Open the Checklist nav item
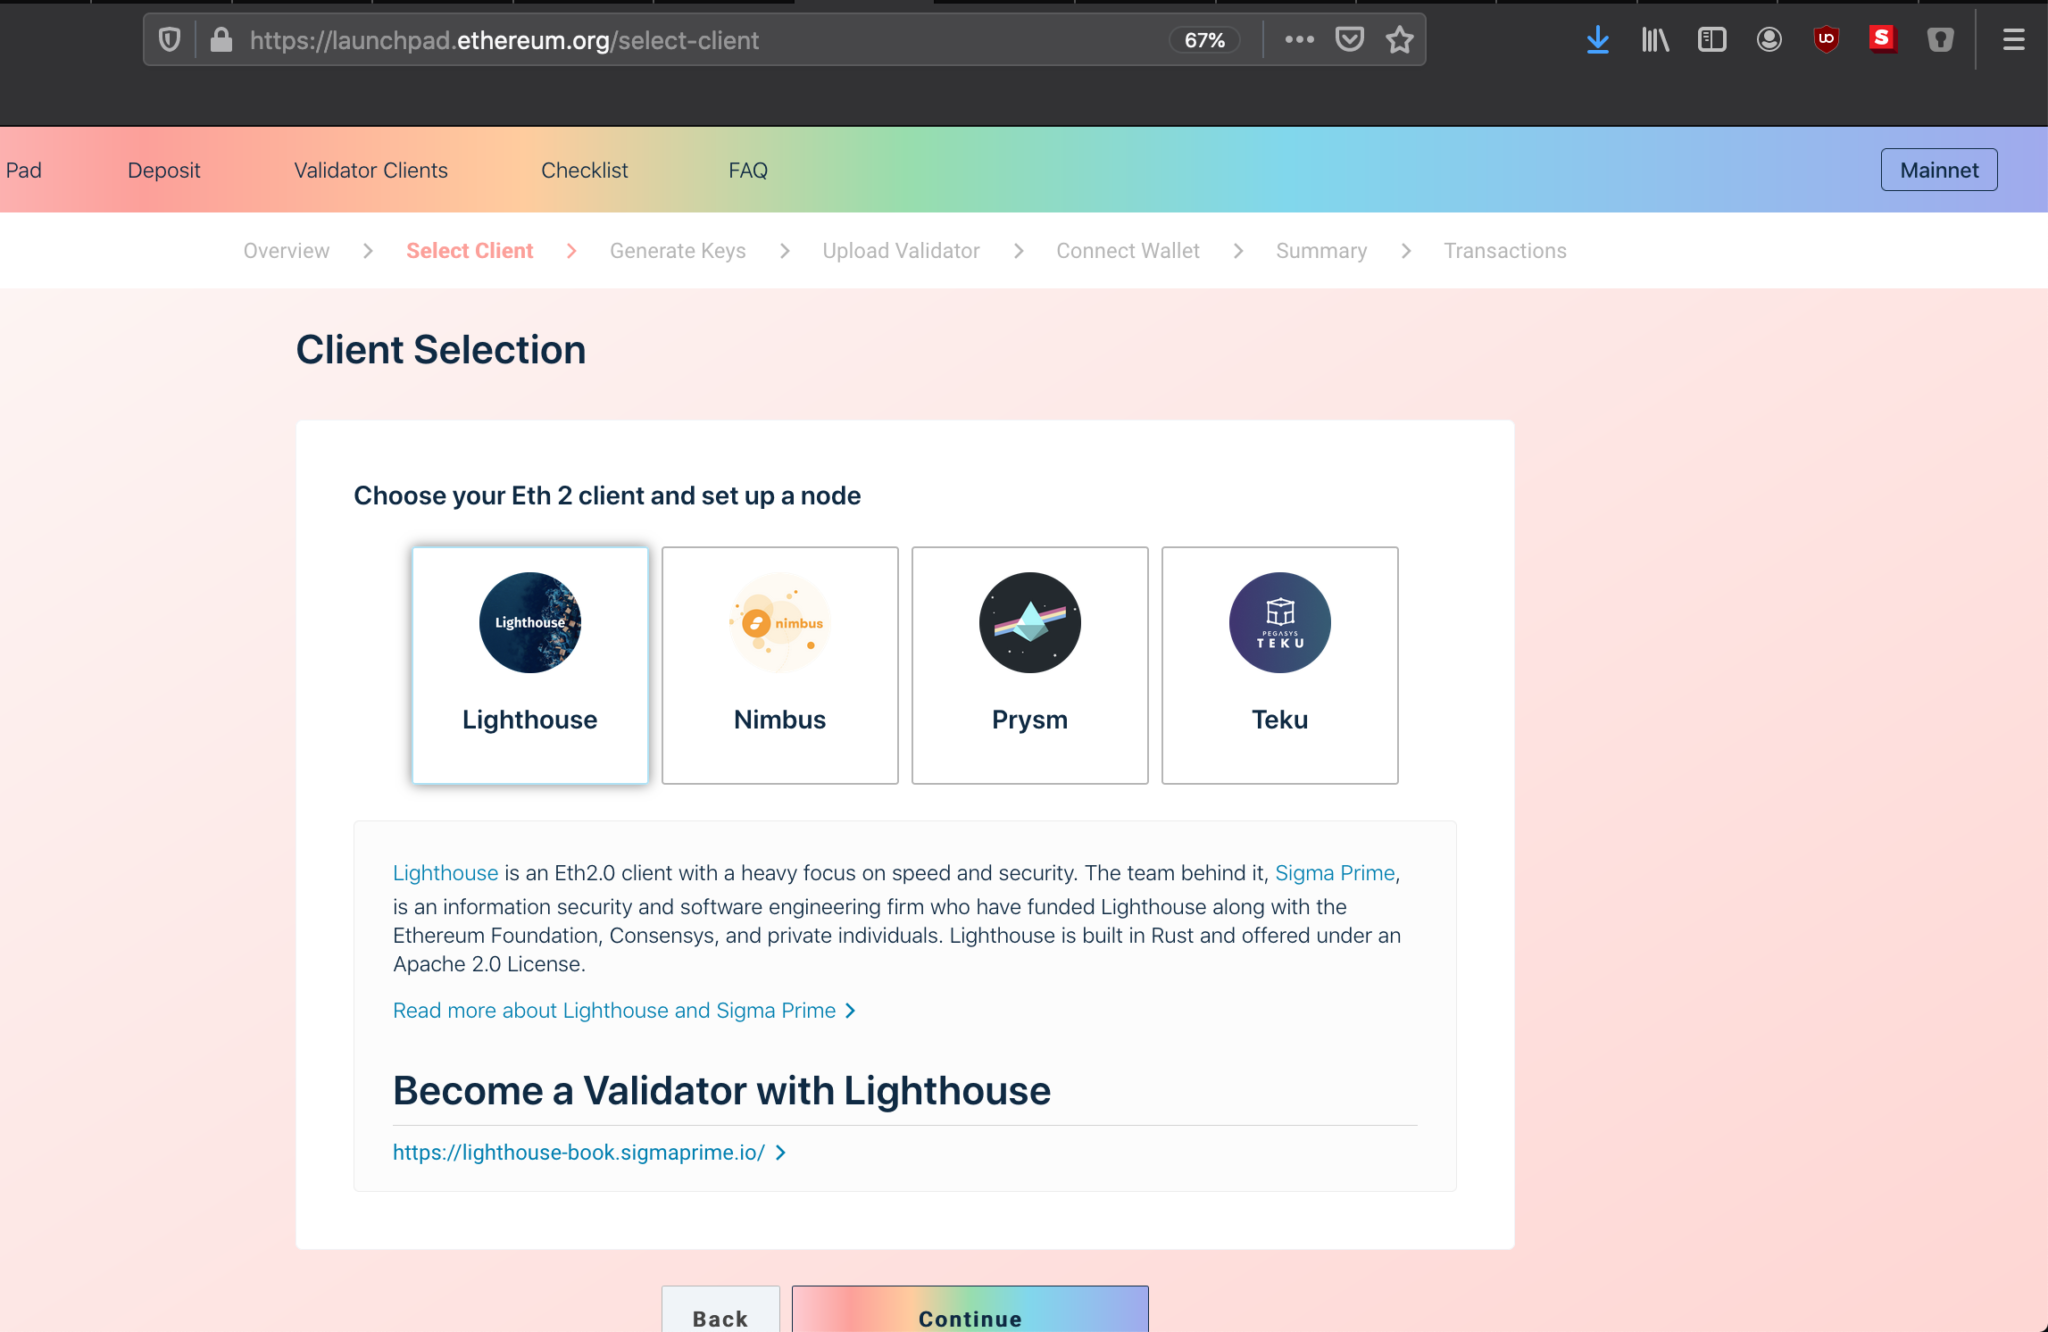The height and width of the screenshot is (1332, 2048). [x=585, y=170]
